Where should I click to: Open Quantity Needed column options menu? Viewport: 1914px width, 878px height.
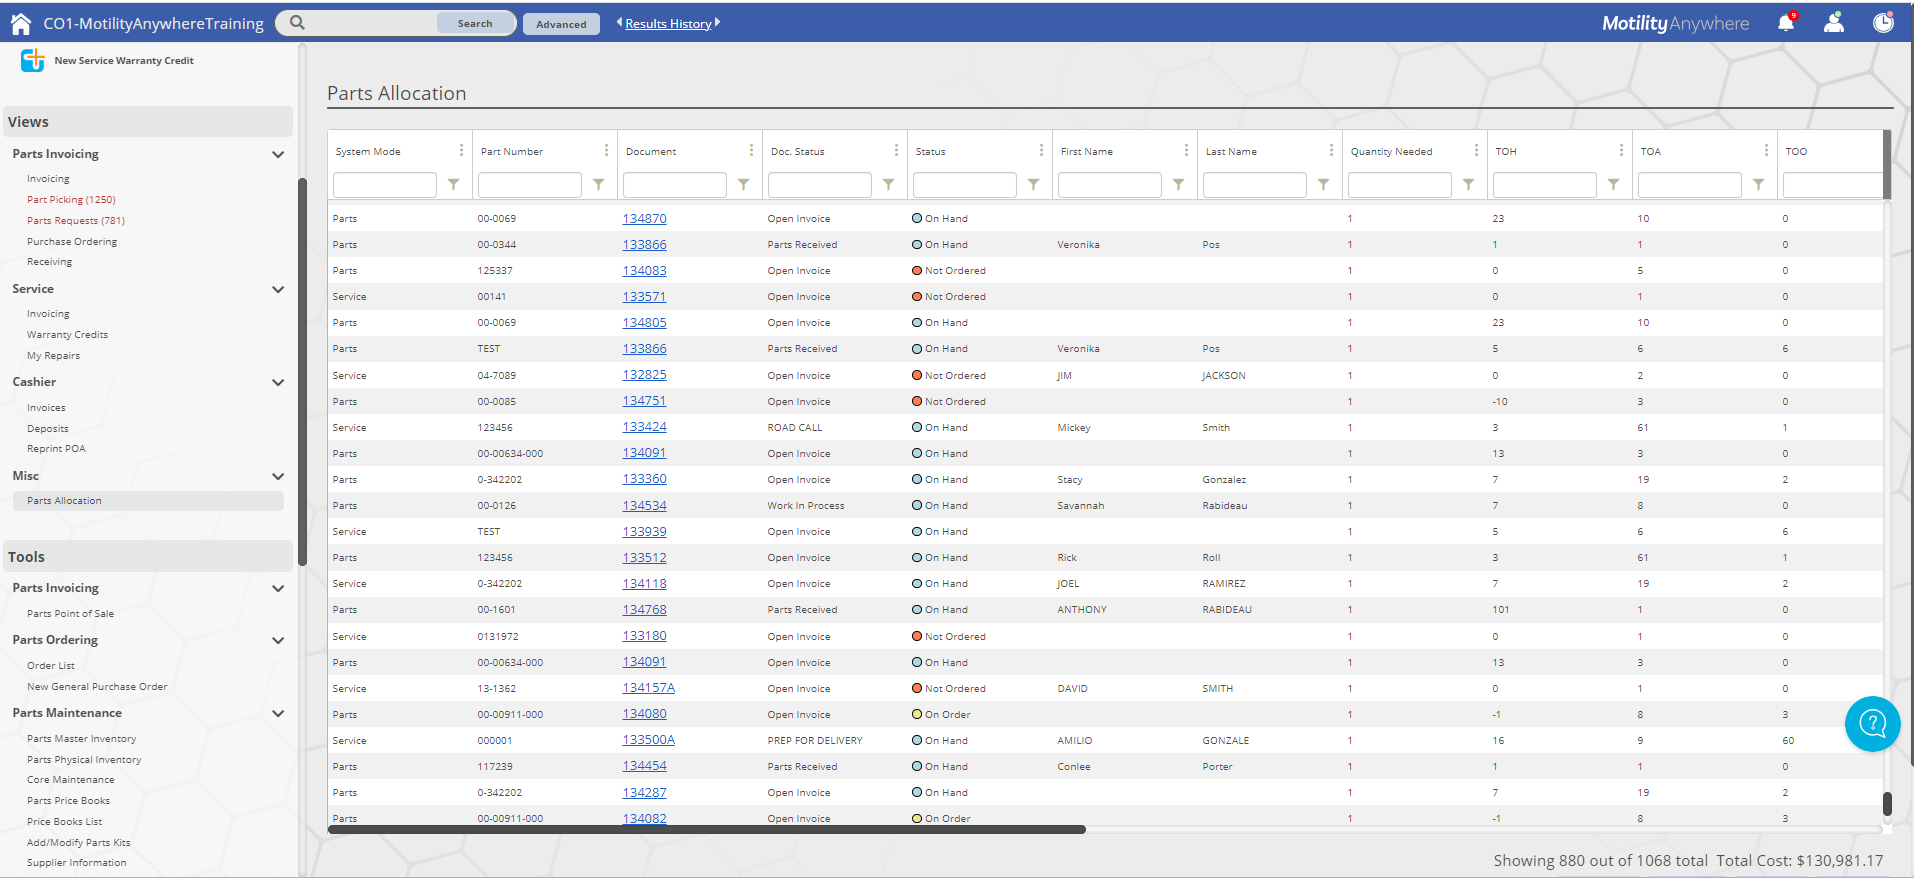click(1476, 150)
